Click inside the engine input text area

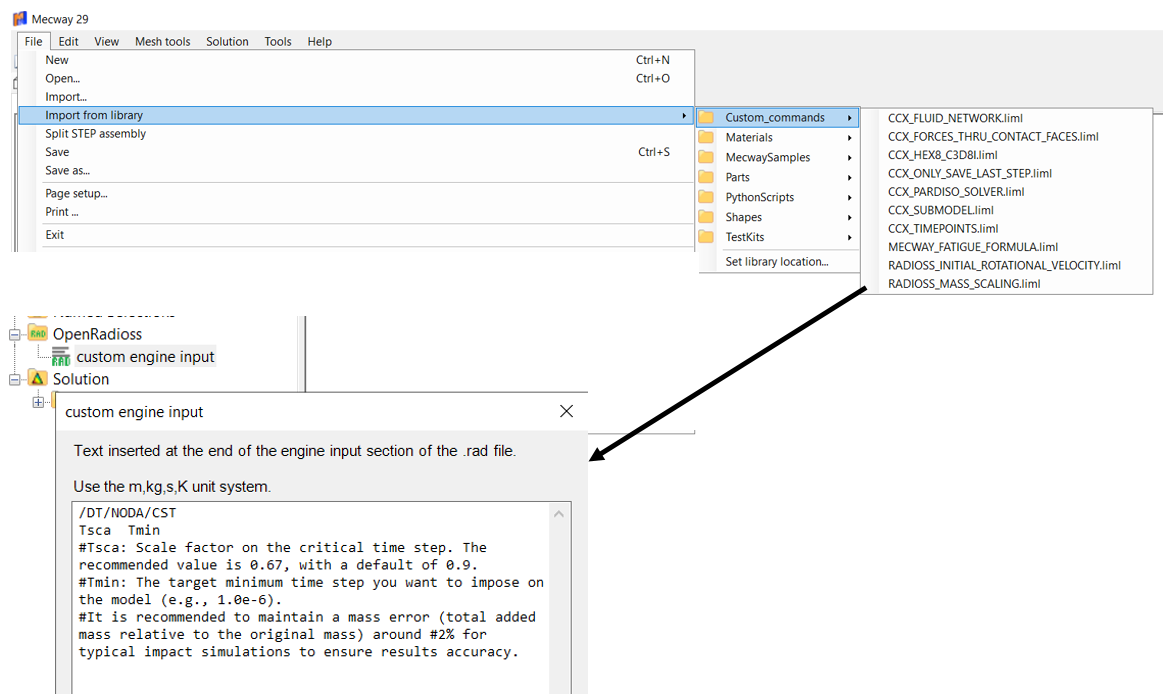coord(310,600)
